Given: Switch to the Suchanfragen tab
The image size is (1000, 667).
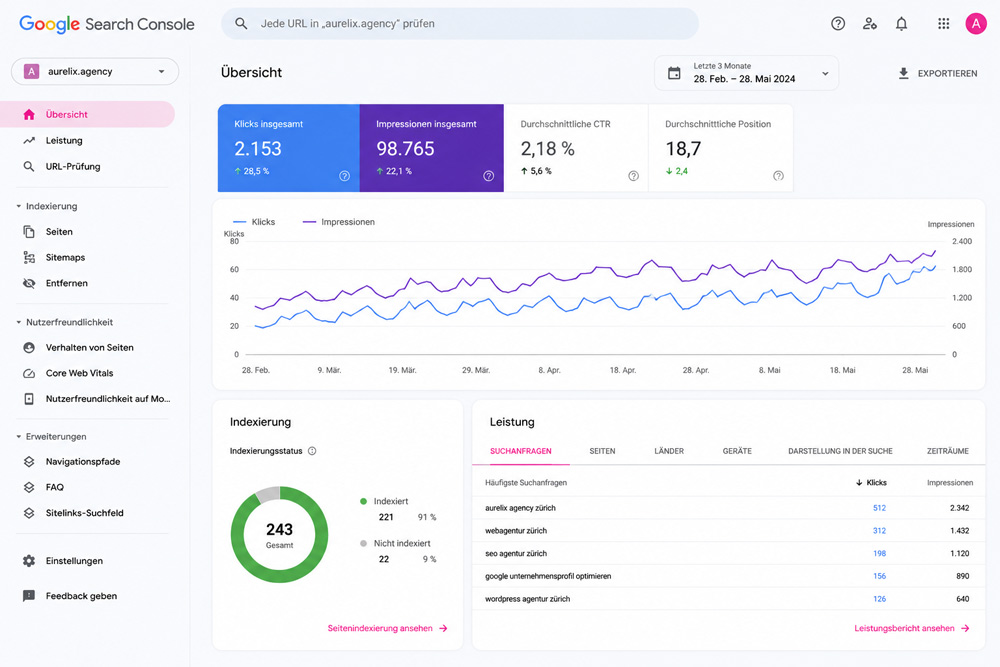Looking at the screenshot, I should pos(520,451).
